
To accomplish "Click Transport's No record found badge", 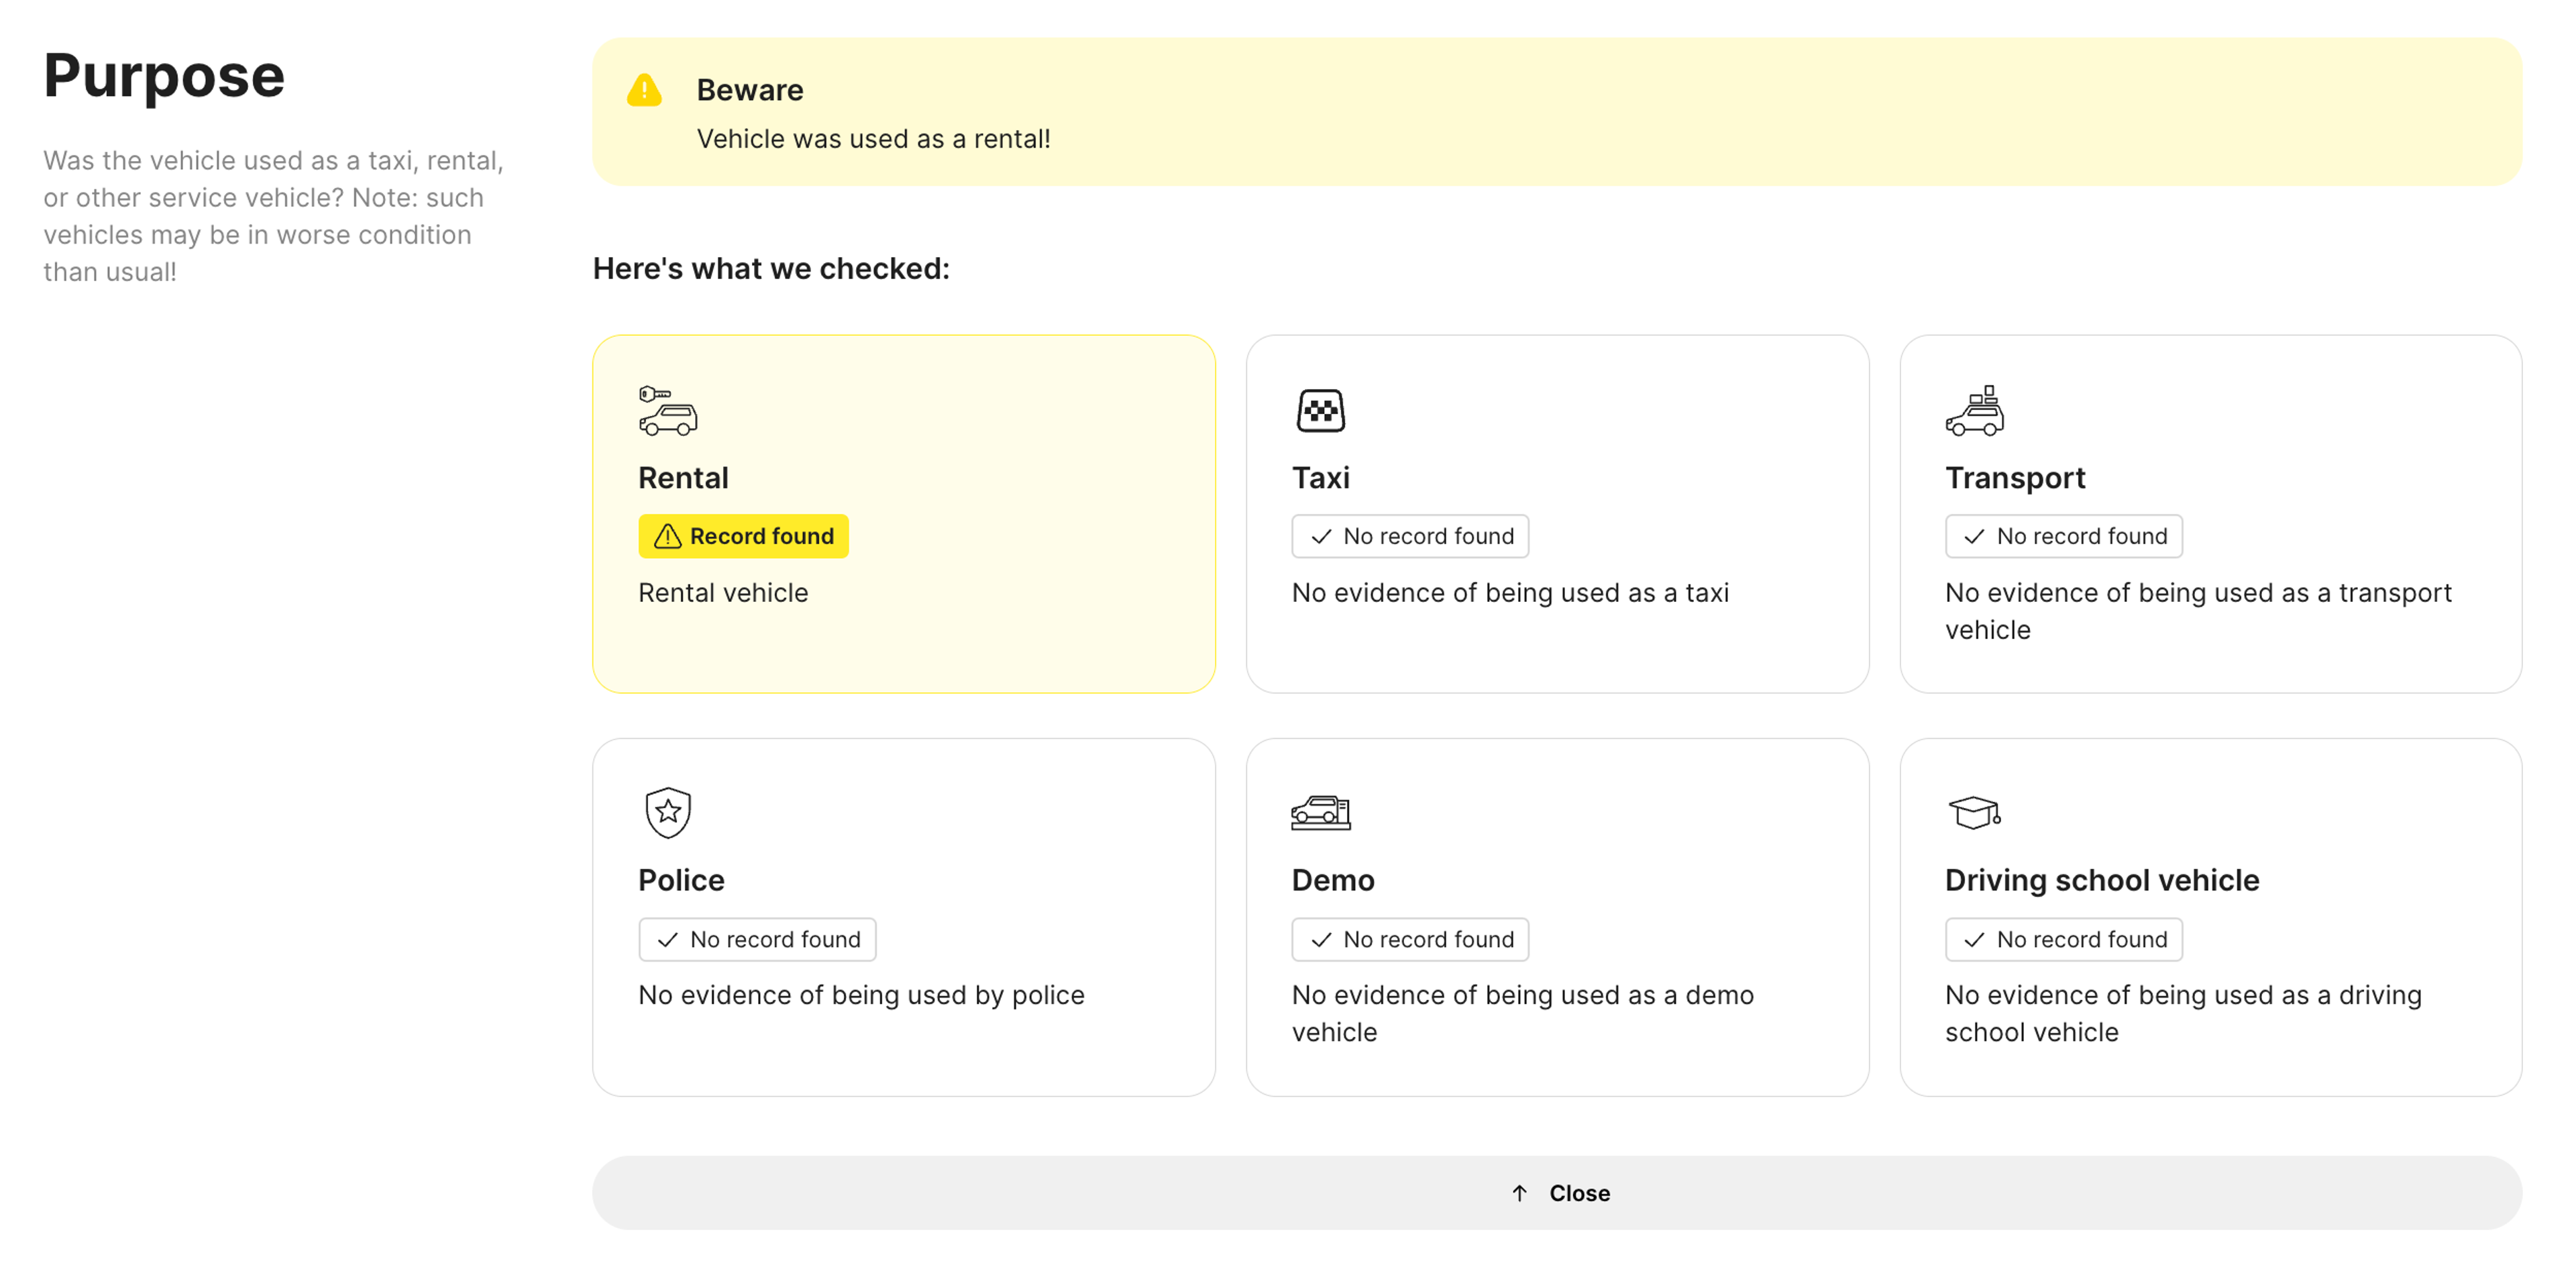I will point(2063,536).
